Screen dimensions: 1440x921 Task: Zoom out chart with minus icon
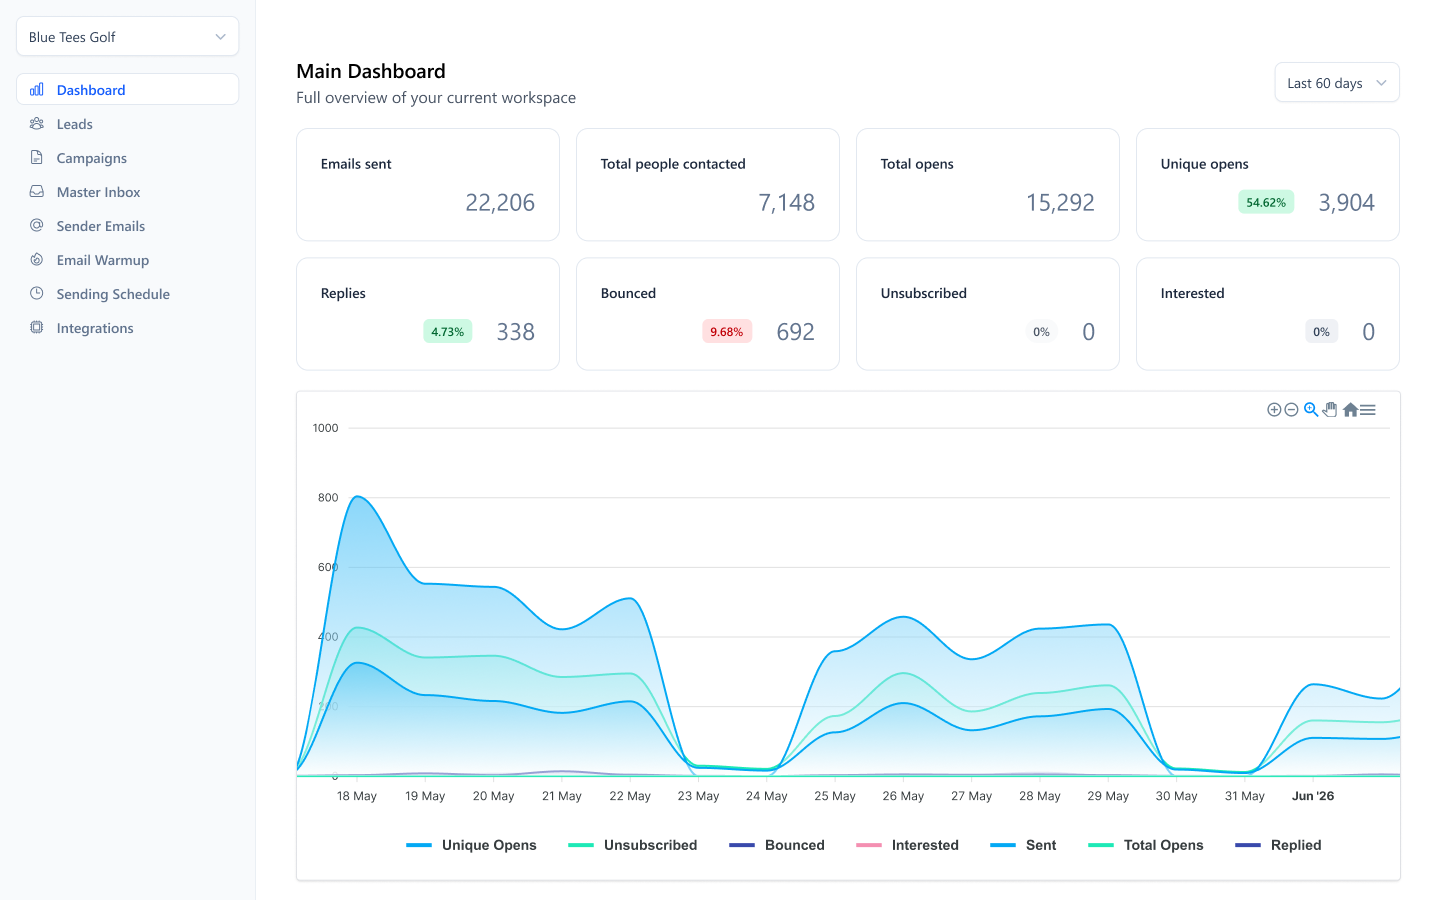click(1291, 410)
